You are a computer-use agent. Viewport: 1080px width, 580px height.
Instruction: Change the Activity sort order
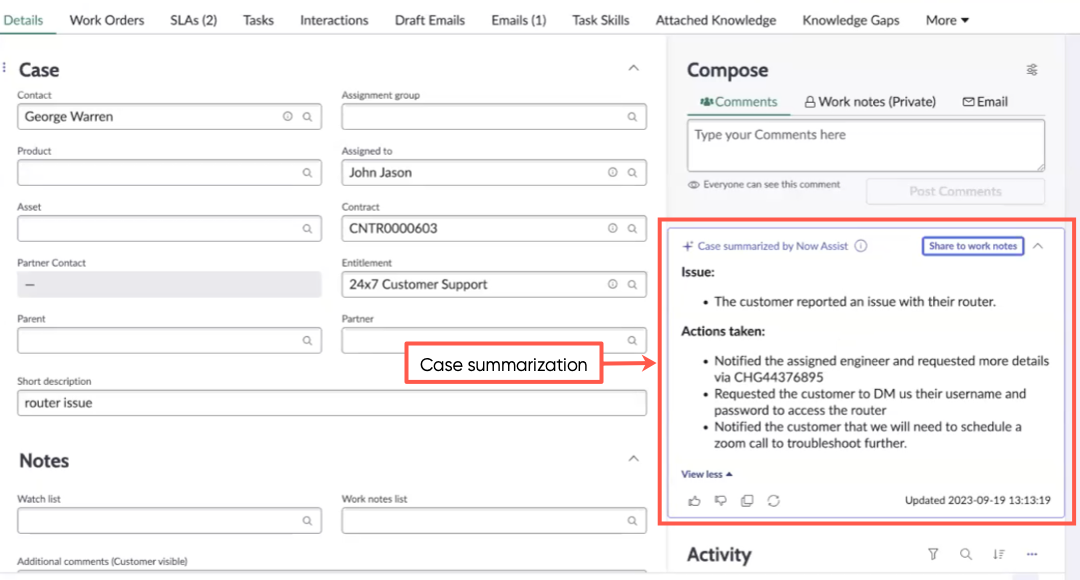point(999,554)
